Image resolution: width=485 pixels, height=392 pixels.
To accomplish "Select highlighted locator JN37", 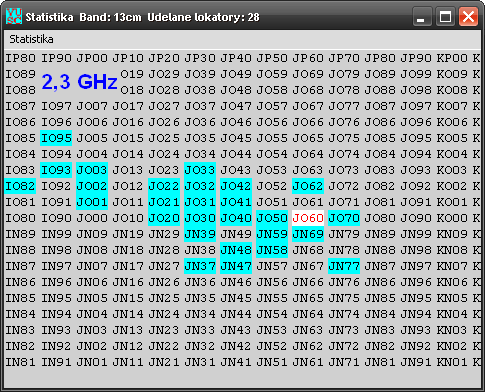I will click(200, 266).
